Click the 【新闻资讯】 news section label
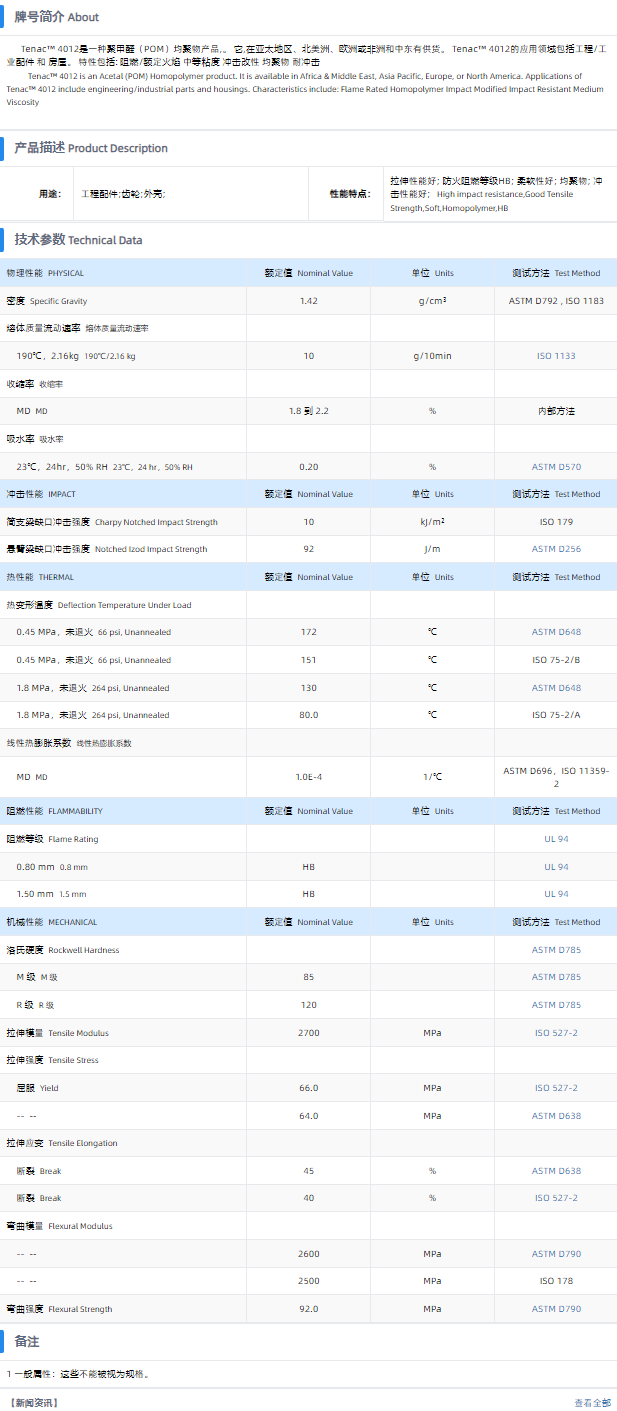This screenshot has width=617, height=1411. point(33,1403)
